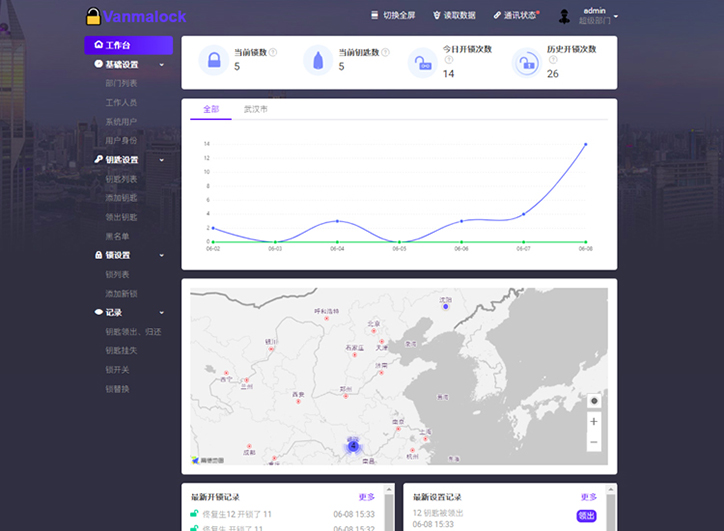The width and height of the screenshot is (724, 531).
Task: Collapse the 基础设置 menu section
Action: [161, 65]
